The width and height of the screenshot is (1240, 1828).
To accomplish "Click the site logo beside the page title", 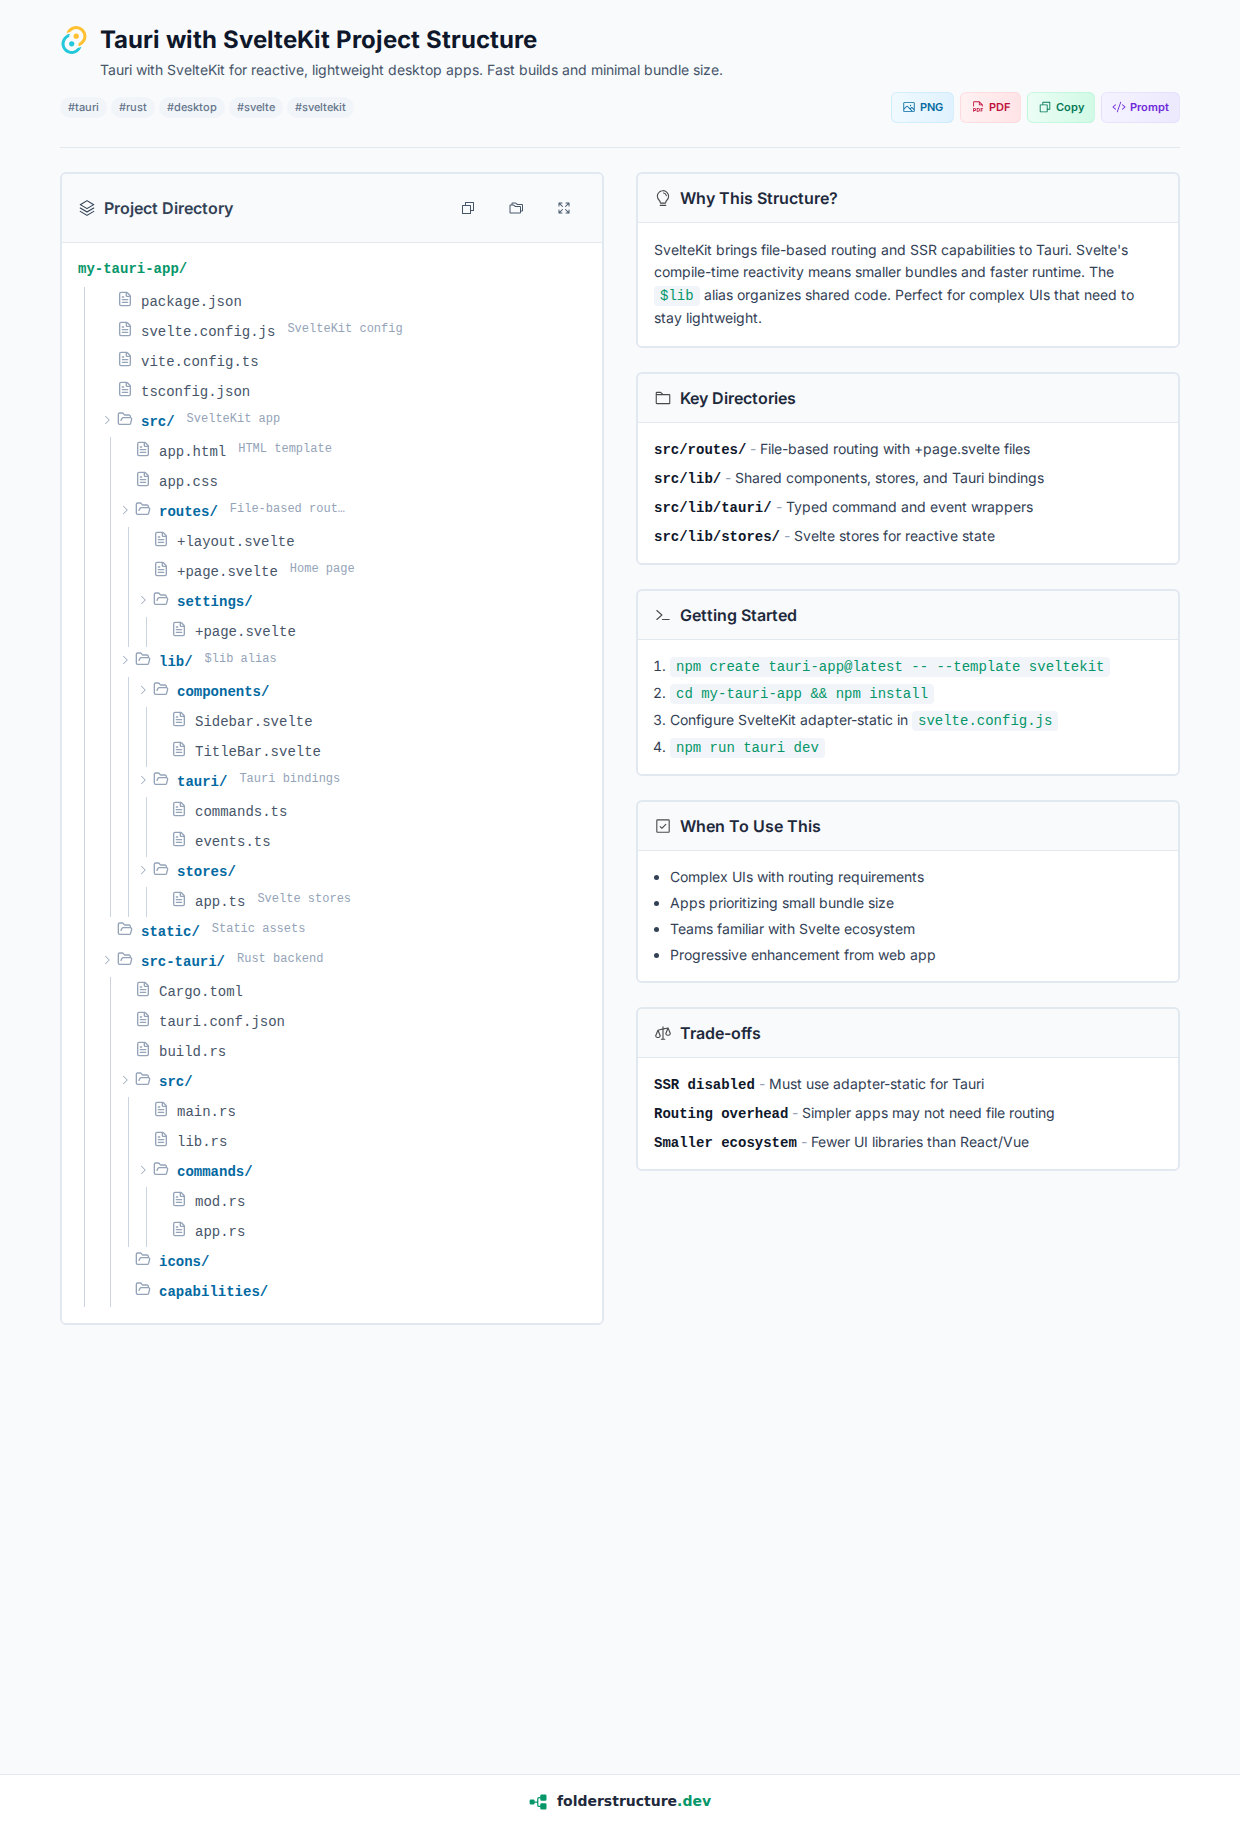I will coord(74,40).
